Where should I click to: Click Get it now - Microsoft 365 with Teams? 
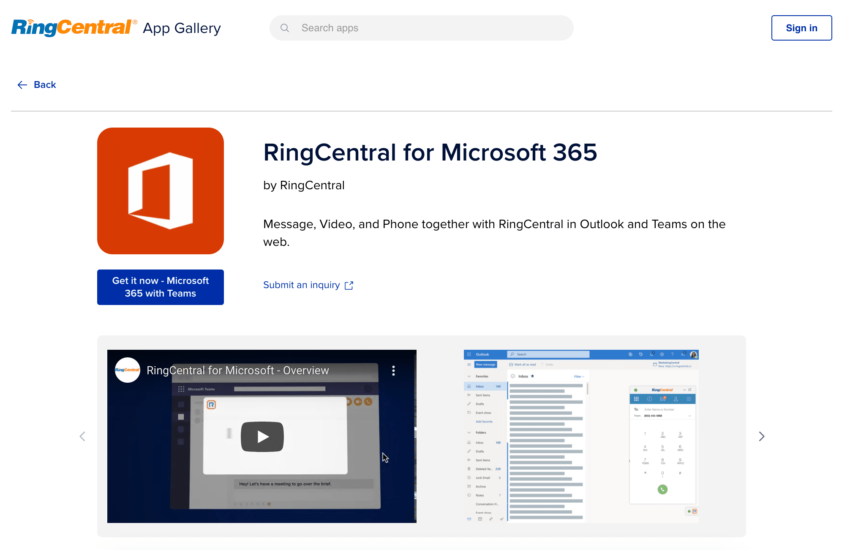160,287
